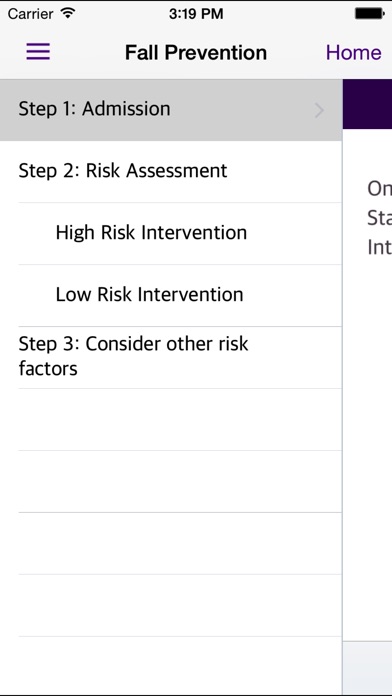Click the divider between list and detail
This screenshot has height=696, width=392.
[x=342, y=388]
